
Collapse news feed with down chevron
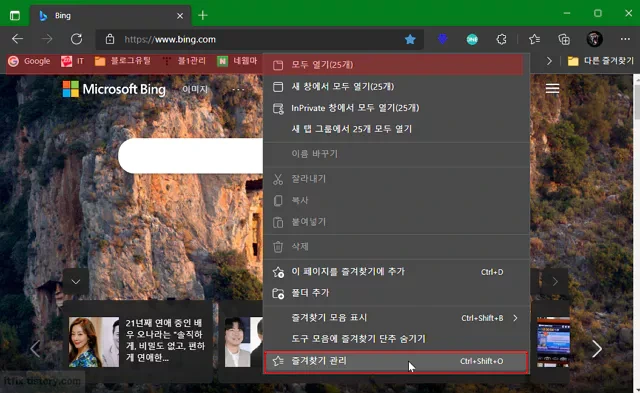coord(76,282)
